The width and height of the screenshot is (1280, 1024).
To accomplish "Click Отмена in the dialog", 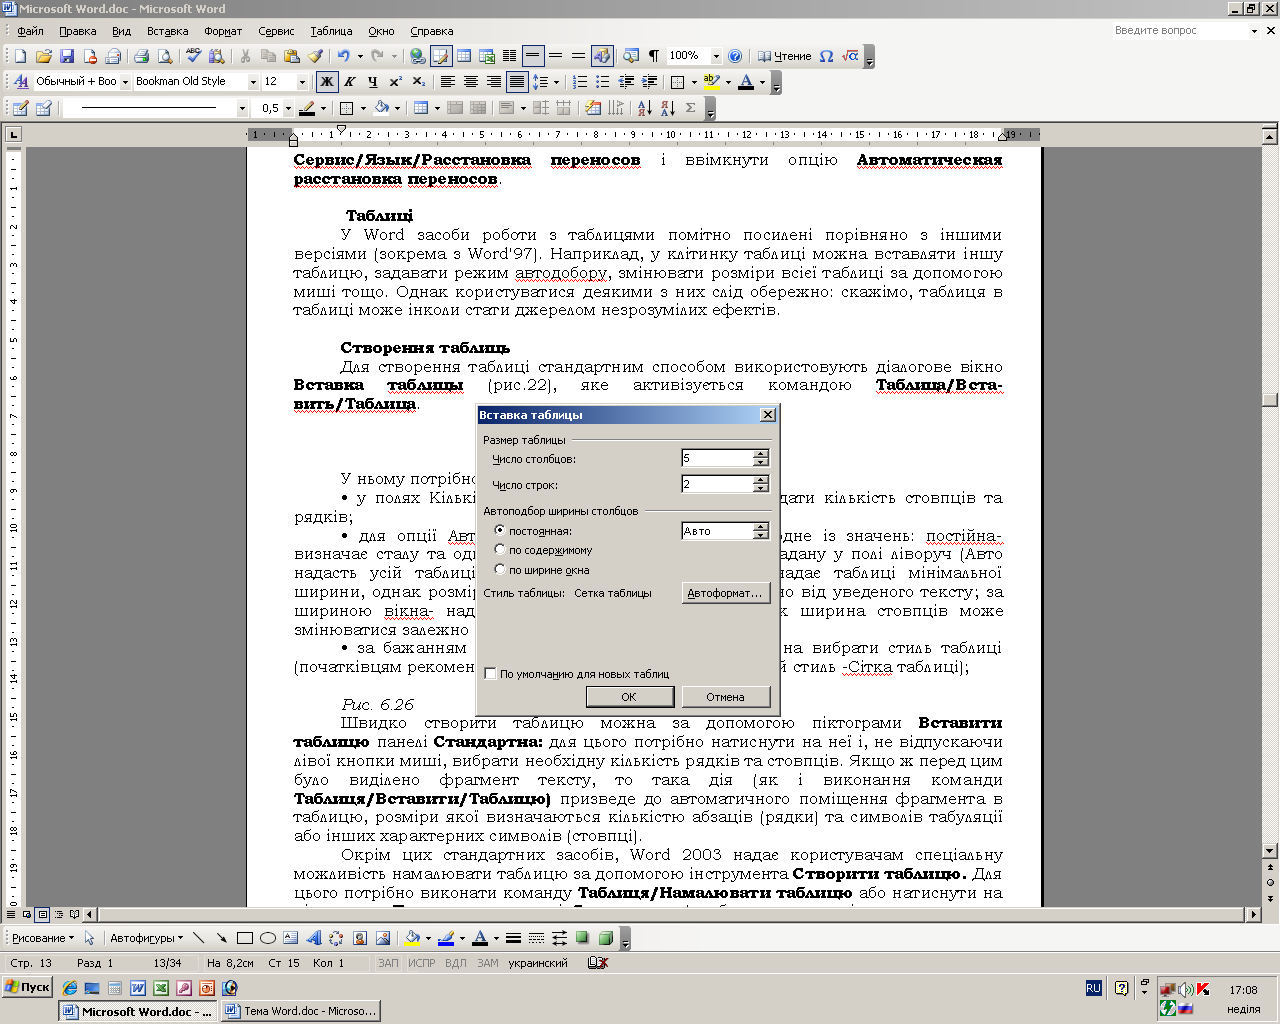I will coord(725,697).
